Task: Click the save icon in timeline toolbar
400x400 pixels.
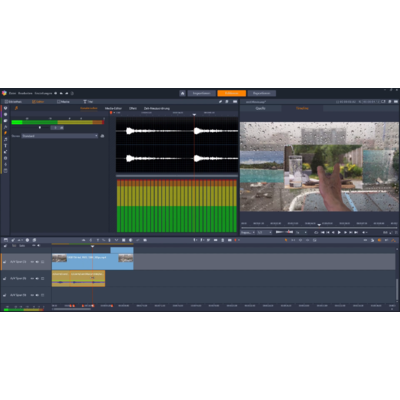Action: [x=6, y=240]
